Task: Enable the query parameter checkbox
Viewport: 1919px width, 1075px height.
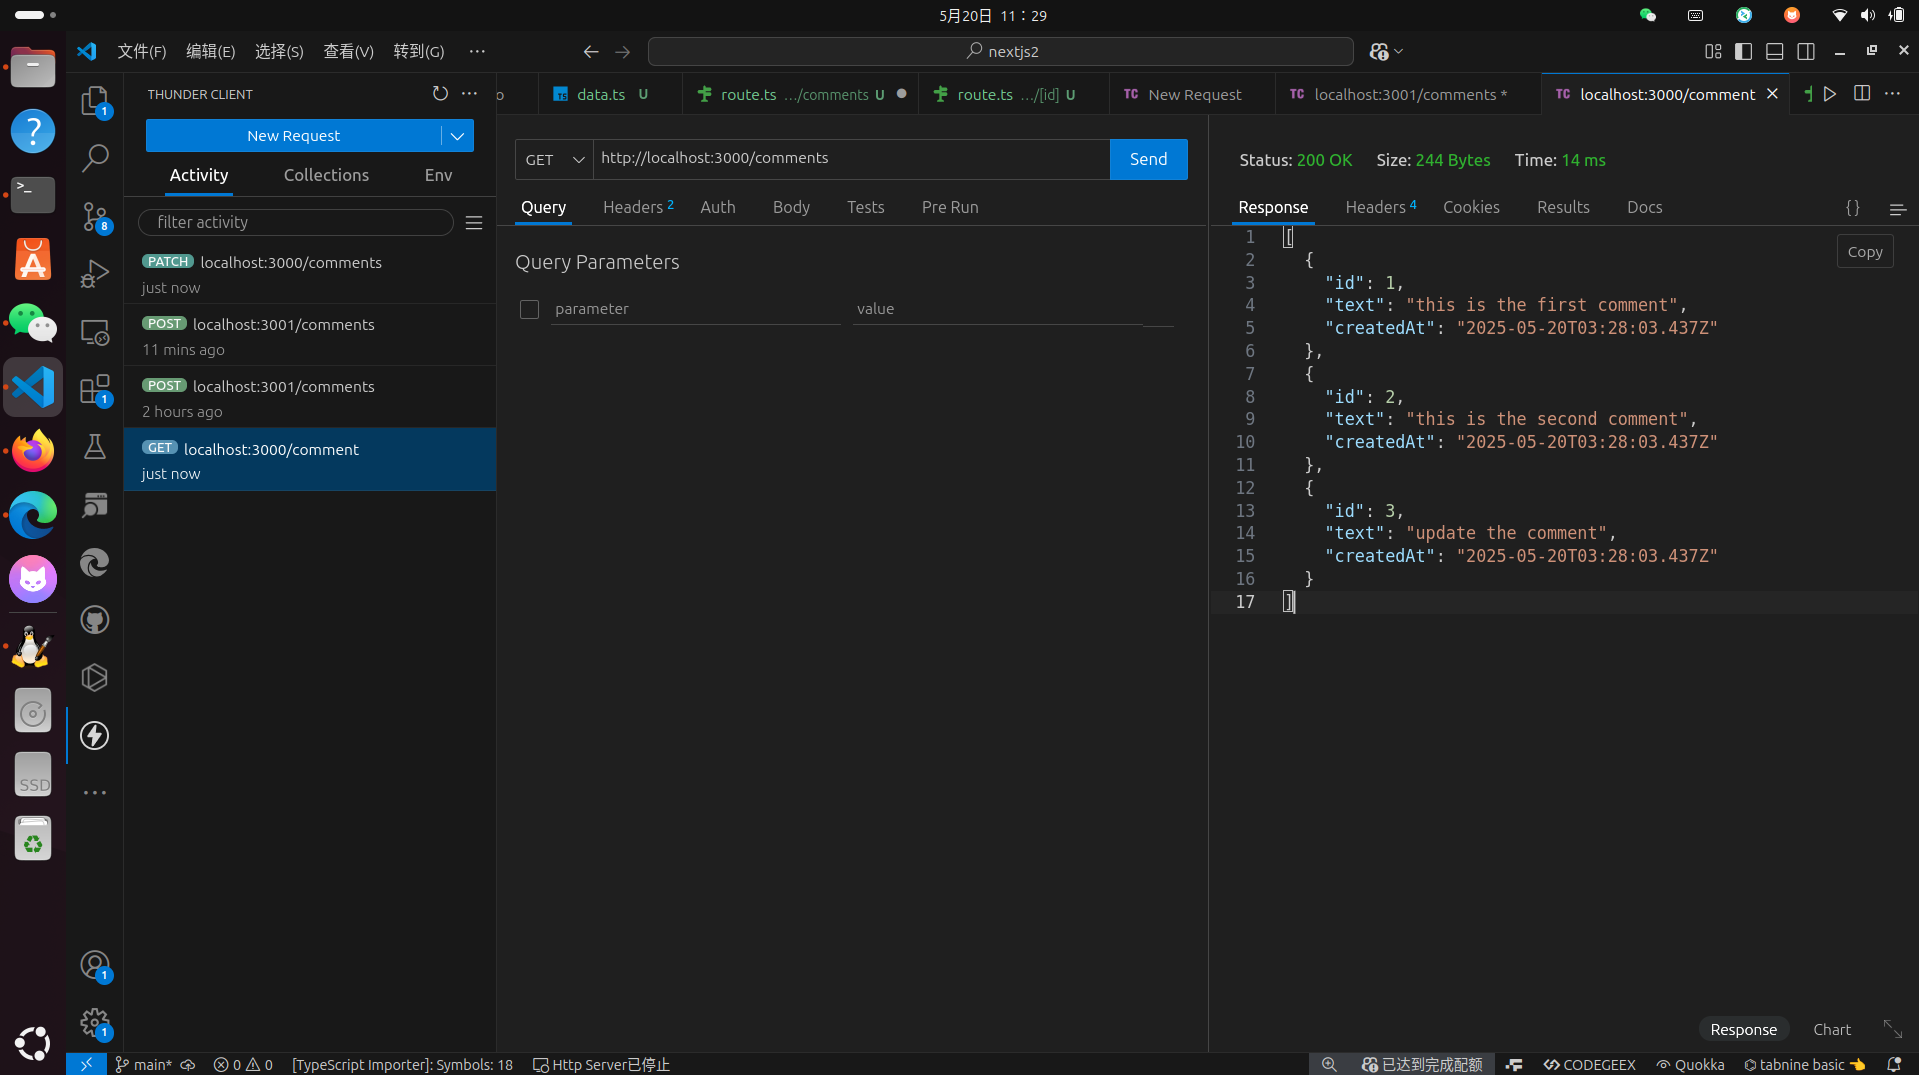Action: (529, 310)
